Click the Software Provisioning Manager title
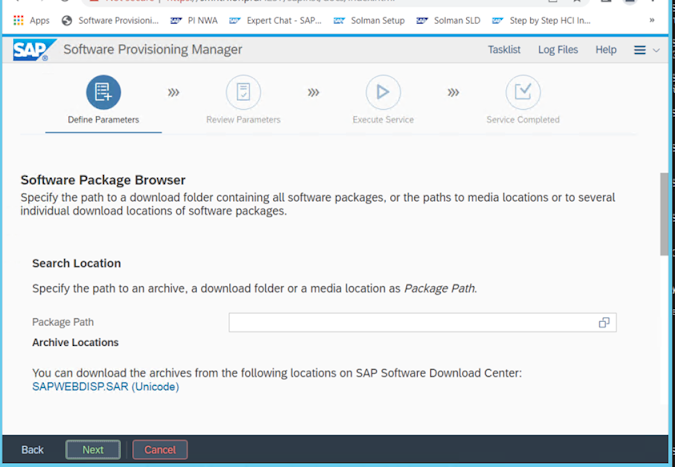The width and height of the screenshot is (675, 467). [153, 50]
